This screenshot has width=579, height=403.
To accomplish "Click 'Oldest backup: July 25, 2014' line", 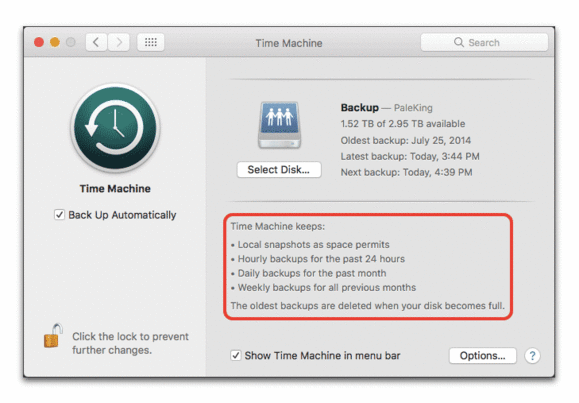I will pos(405,140).
